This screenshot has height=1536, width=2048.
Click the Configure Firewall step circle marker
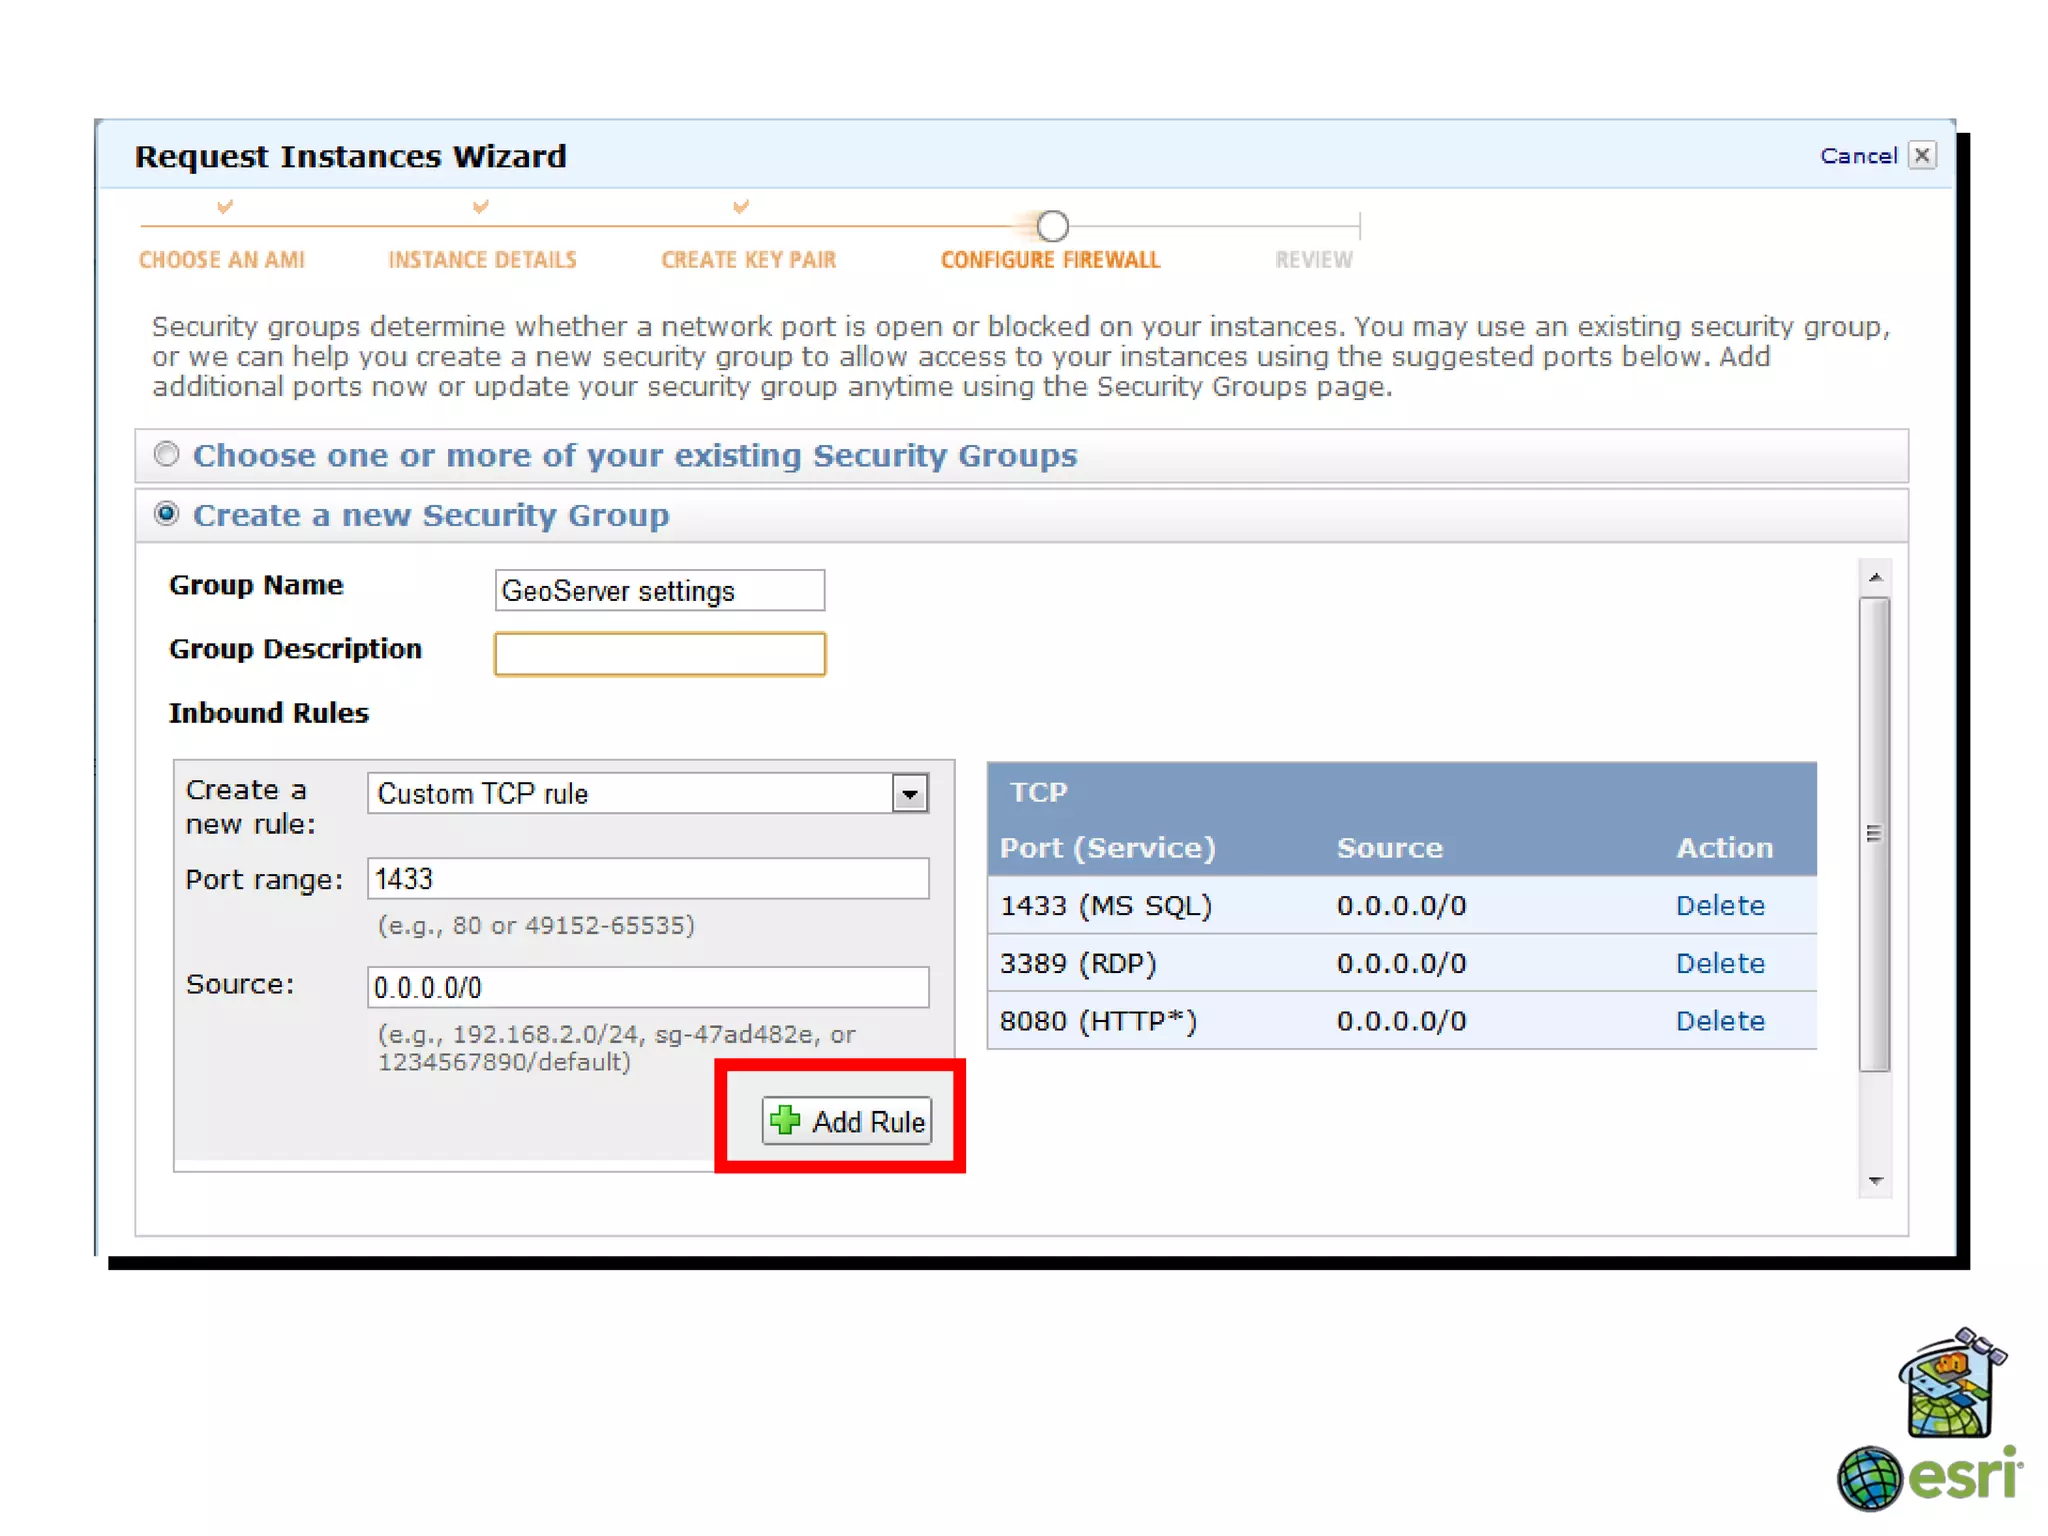point(1051,226)
